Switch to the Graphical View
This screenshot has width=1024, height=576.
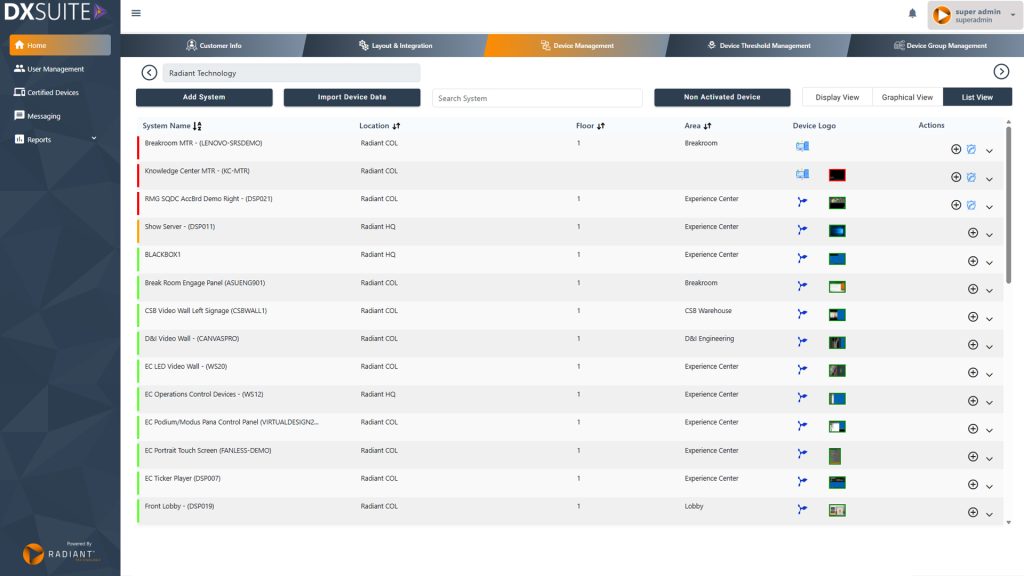(x=907, y=97)
